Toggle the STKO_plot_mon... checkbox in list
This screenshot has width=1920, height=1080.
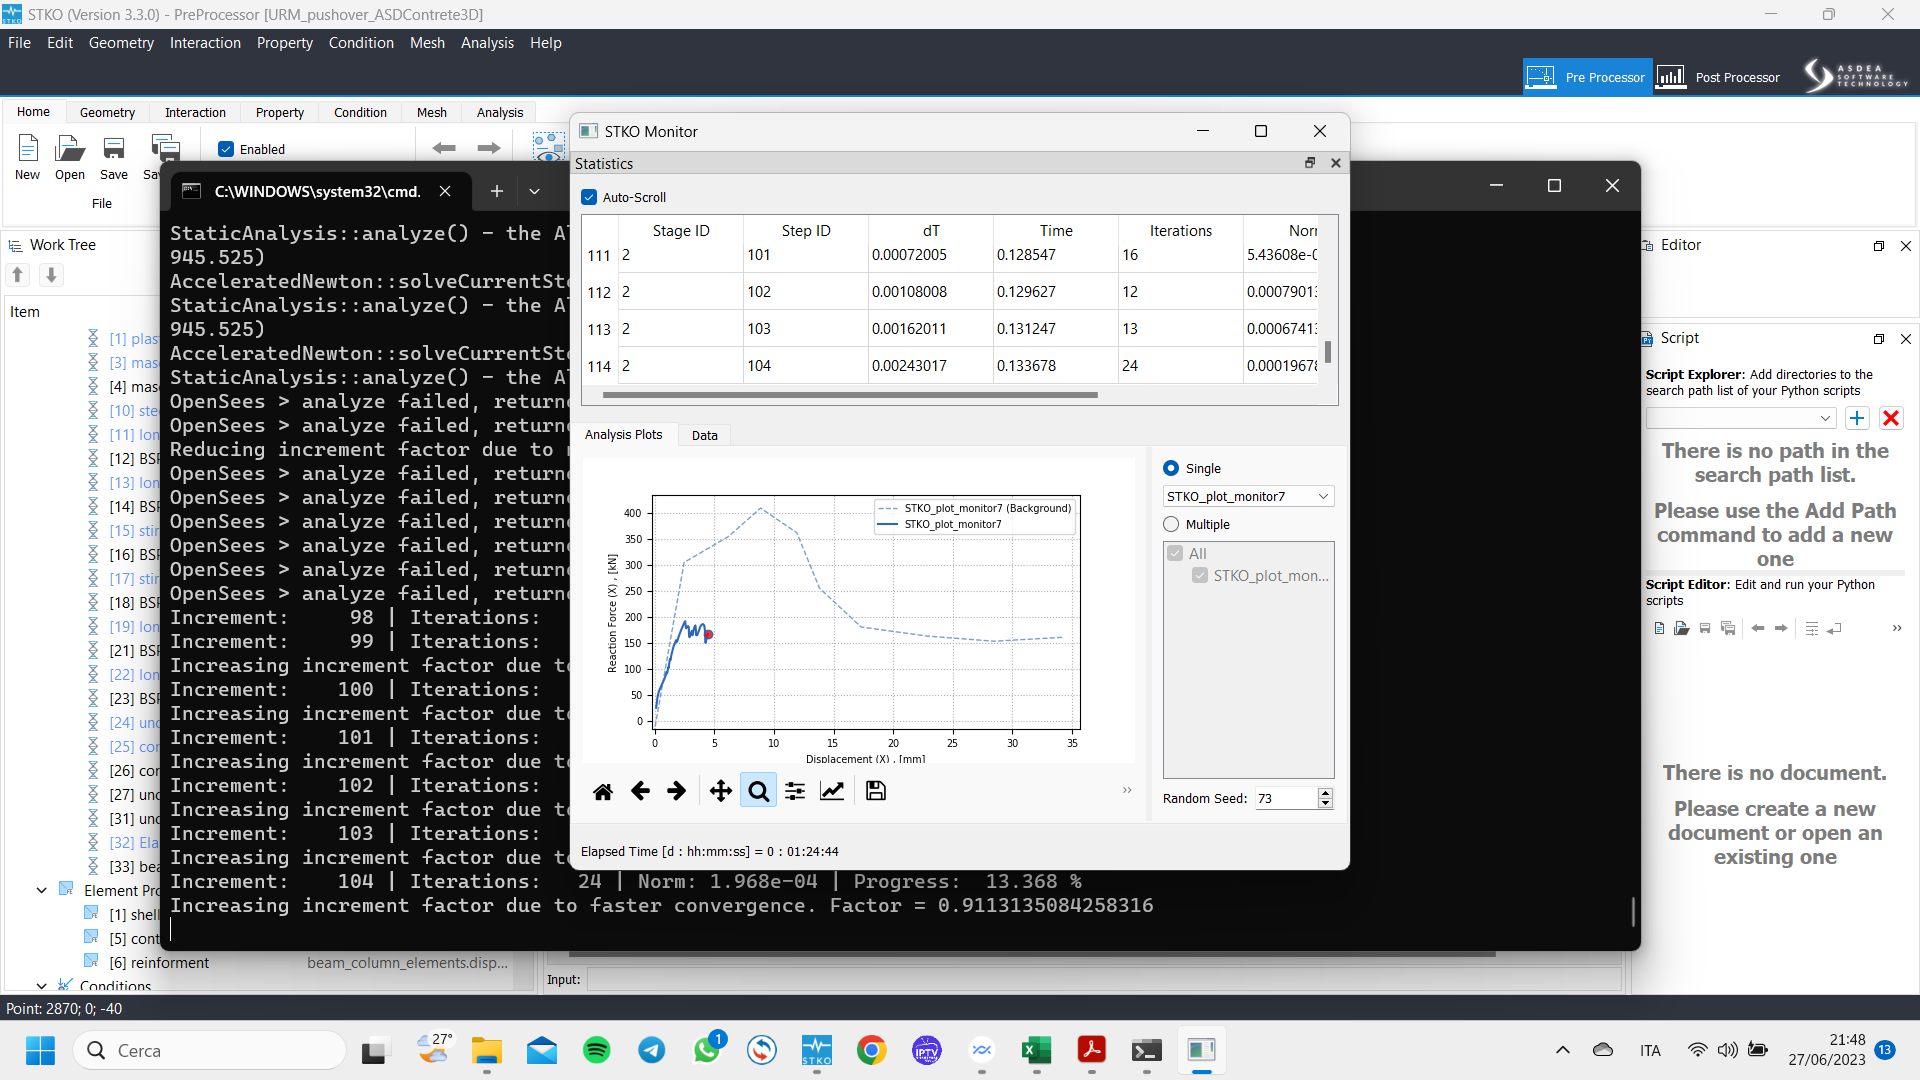pos(1200,575)
